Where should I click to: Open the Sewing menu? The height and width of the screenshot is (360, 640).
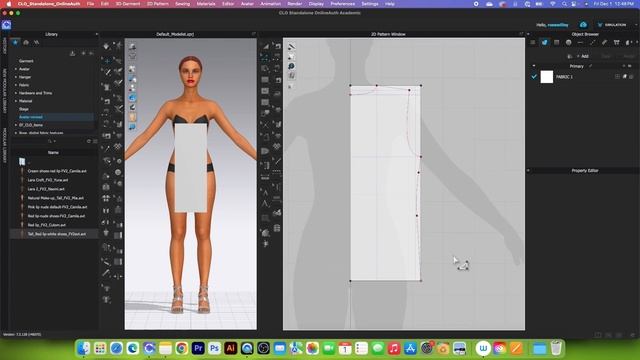pos(182,4)
